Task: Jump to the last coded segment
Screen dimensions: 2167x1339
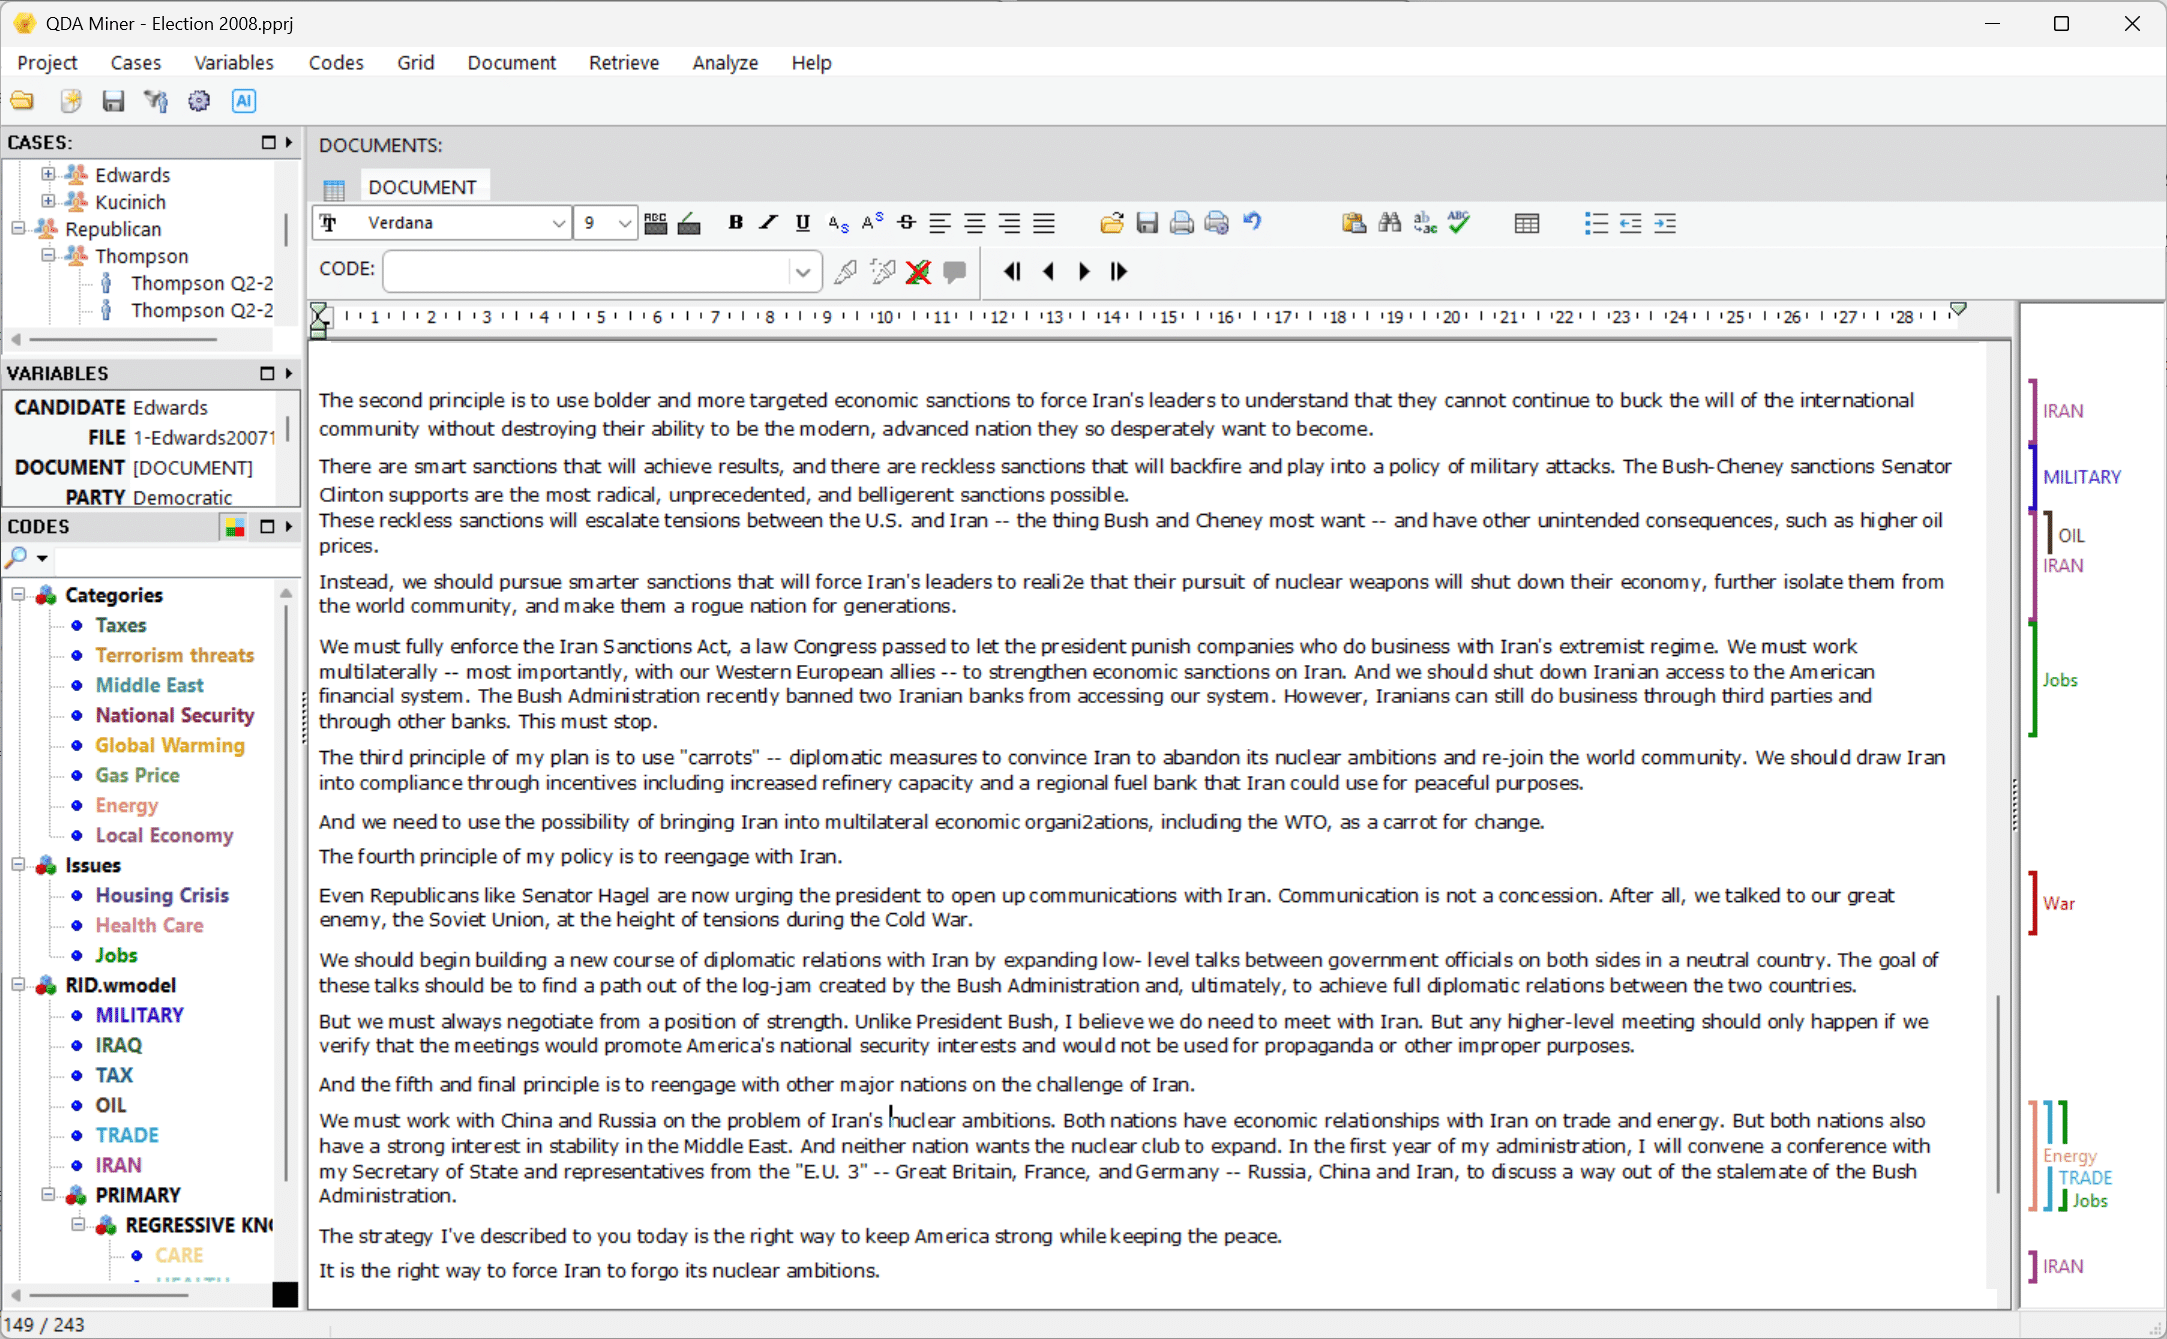Action: point(1119,272)
